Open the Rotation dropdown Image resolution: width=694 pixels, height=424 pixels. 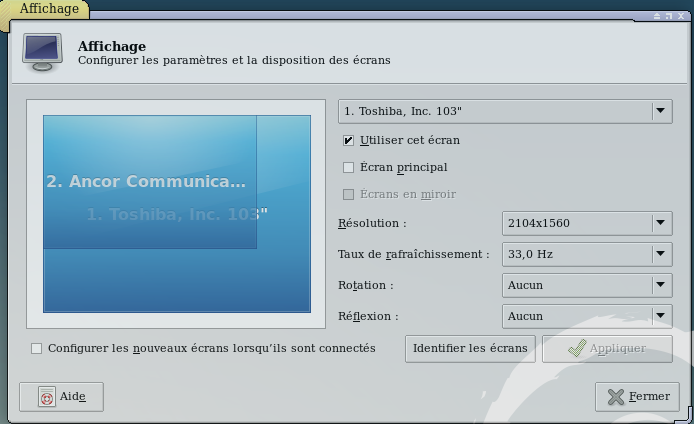point(587,285)
